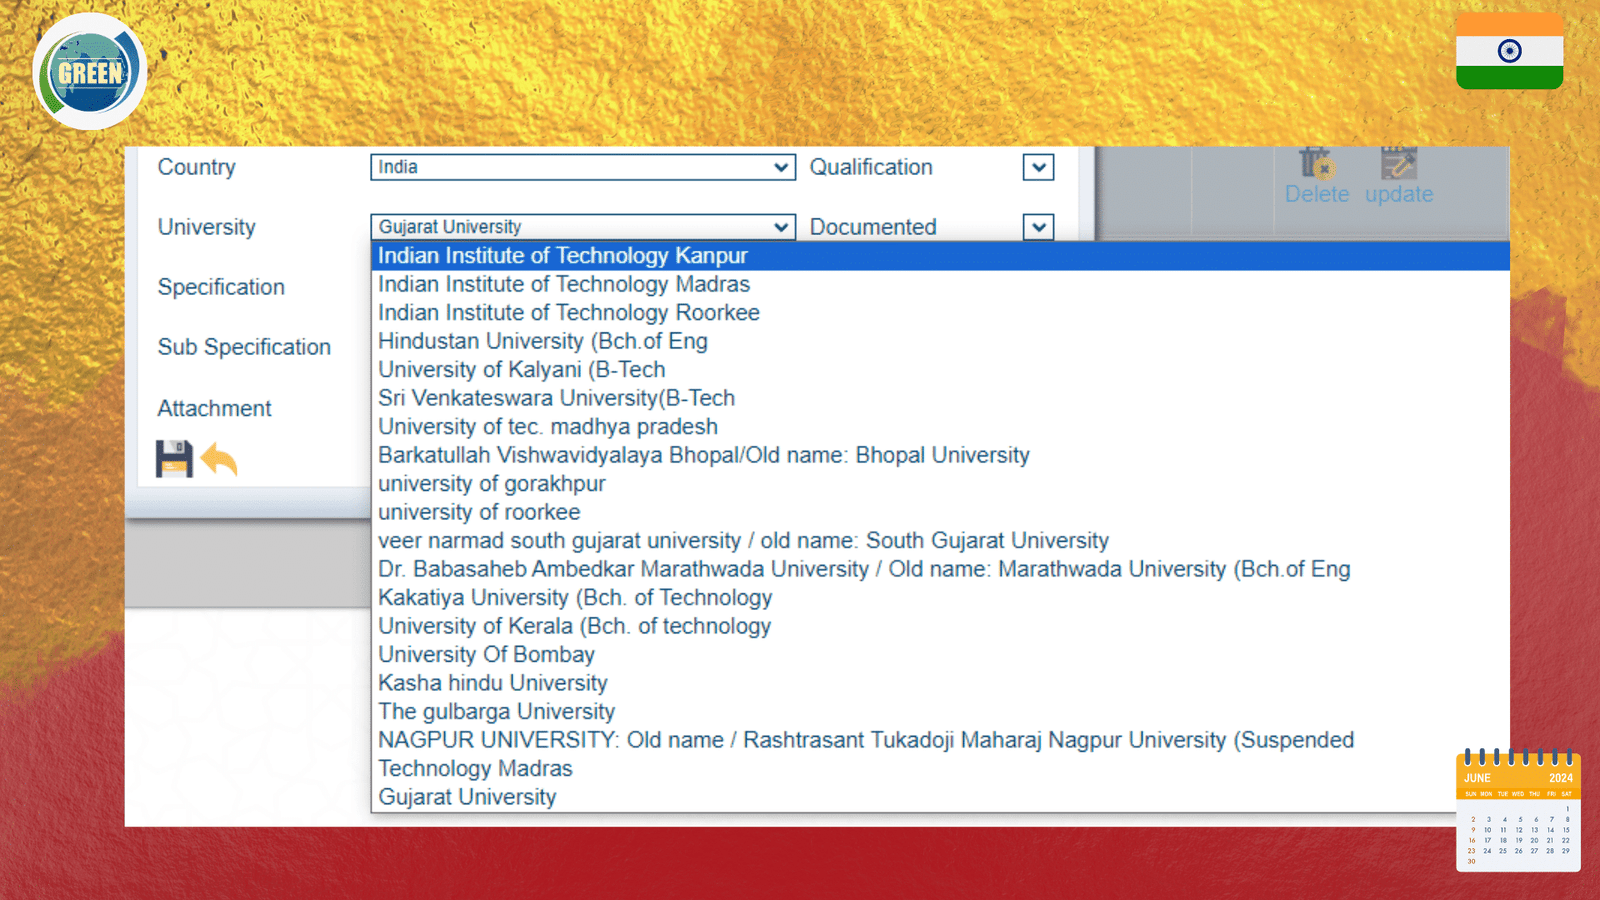Select University Of Bombay from list

(x=486, y=655)
